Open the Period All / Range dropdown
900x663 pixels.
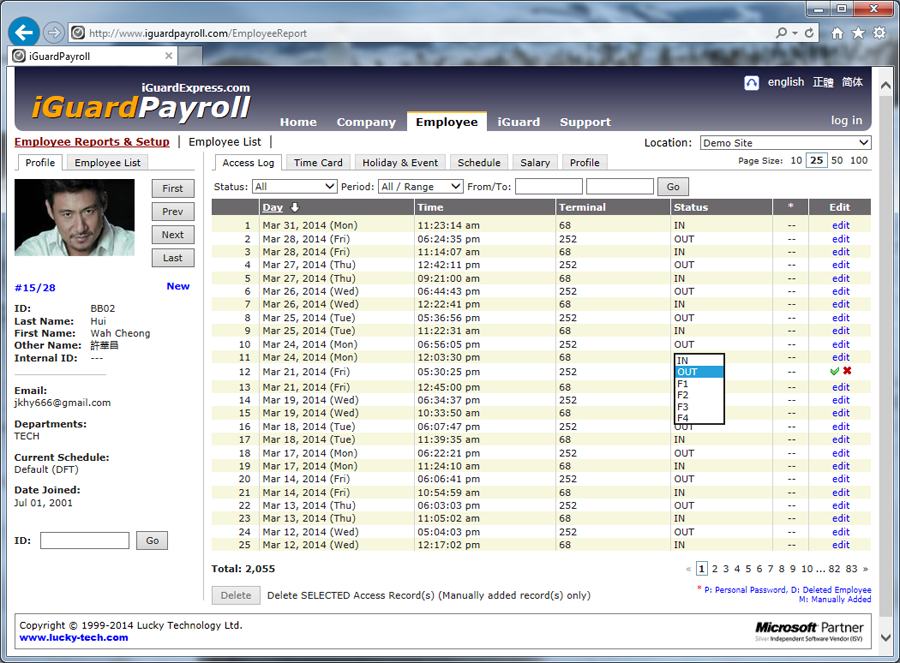(421, 187)
